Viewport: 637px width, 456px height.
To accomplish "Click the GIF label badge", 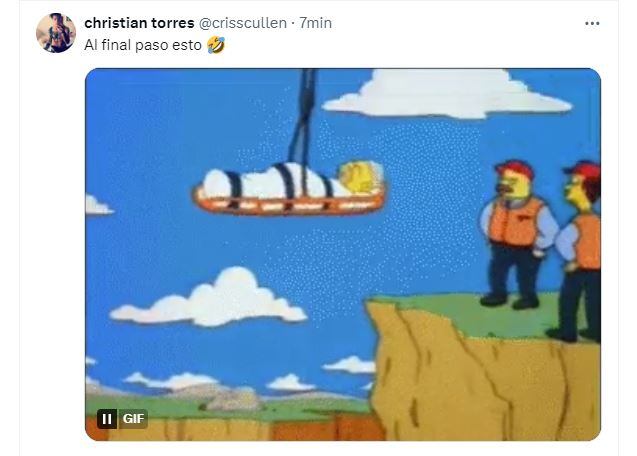I will pyautogui.click(x=134, y=419).
